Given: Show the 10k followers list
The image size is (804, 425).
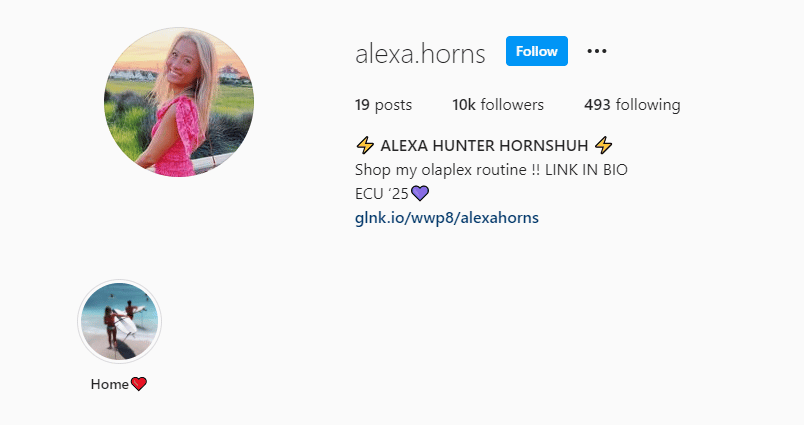Looking at the screenshot, I should [x=498, y=105].
